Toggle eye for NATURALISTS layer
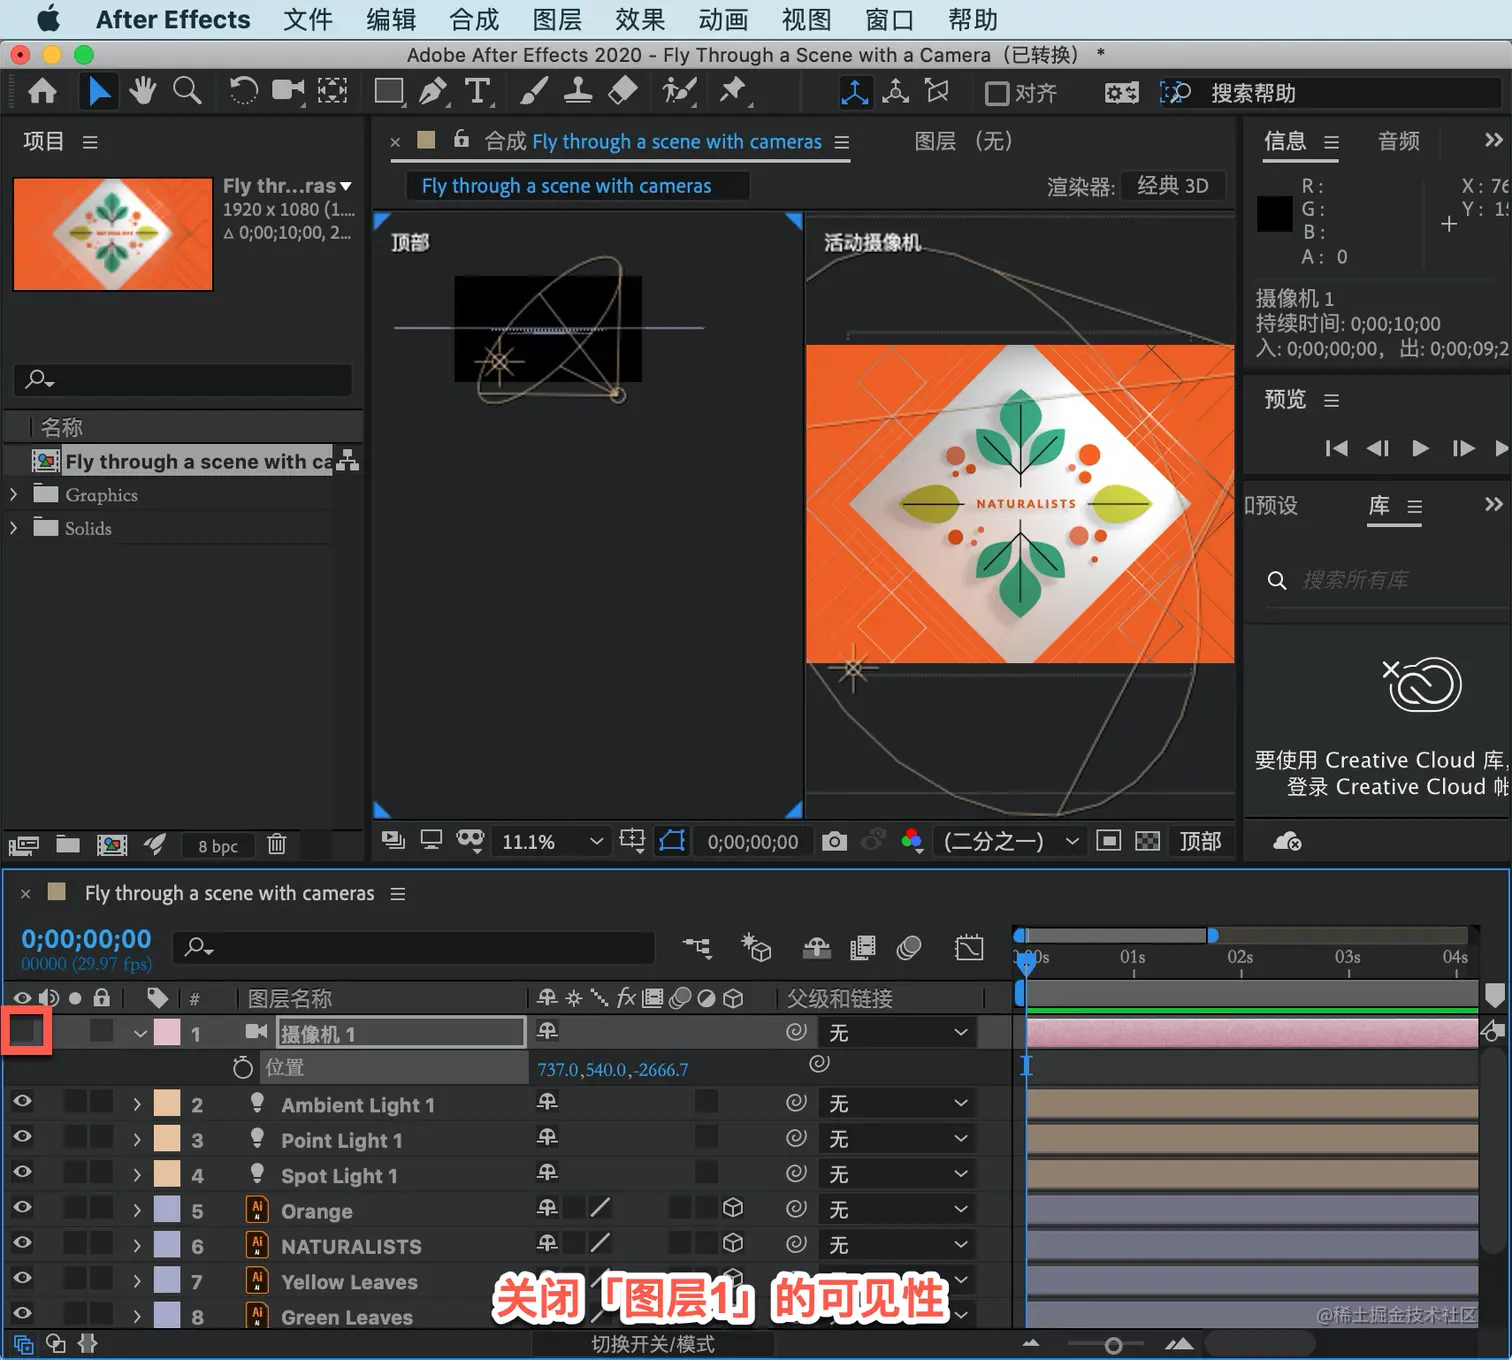This screenshot has width=1512, height=1360. pyautogui.click(x=22, y=1242)
